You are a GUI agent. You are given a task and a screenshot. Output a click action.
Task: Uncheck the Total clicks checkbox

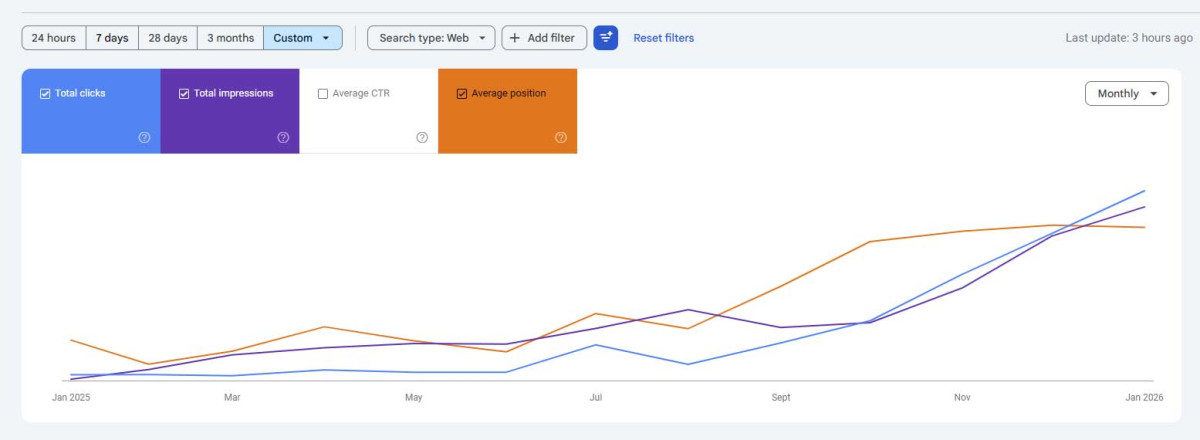tap(45, 94)
